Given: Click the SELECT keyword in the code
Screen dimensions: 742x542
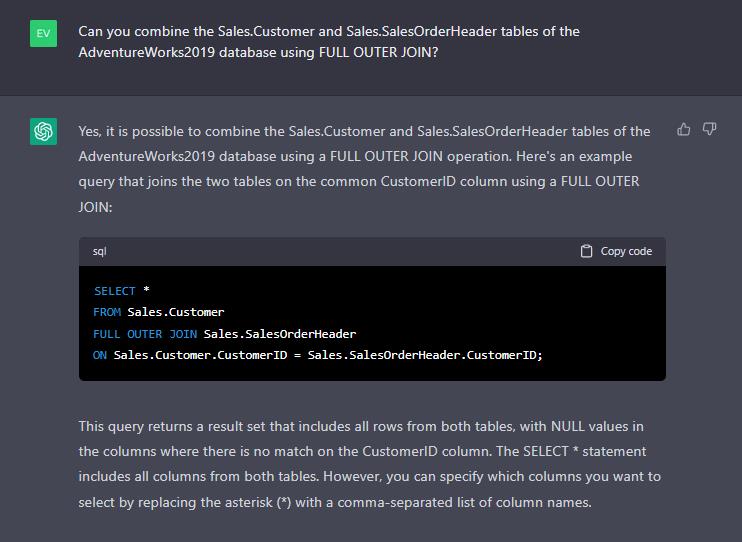Looking at the screenshot, I should (x=114, y=291).
